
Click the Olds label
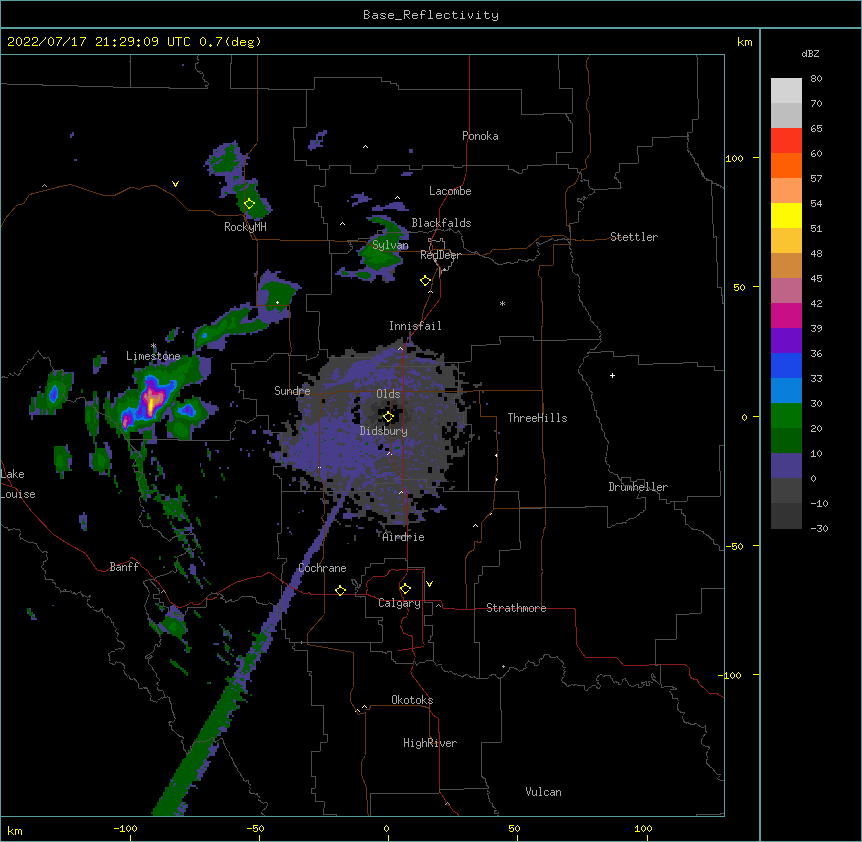point(388,394)
